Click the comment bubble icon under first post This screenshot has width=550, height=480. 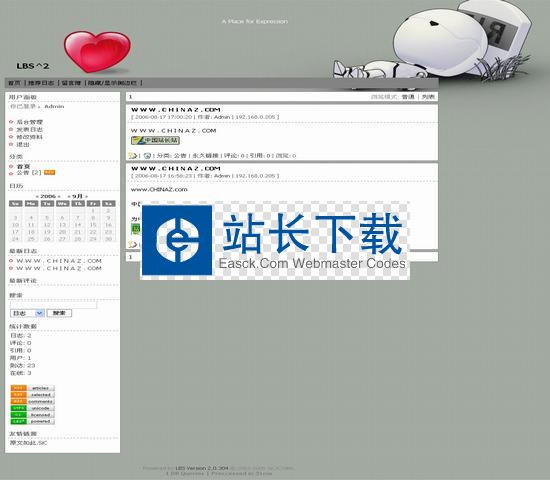pyautogui.click(x=133, y=155)
